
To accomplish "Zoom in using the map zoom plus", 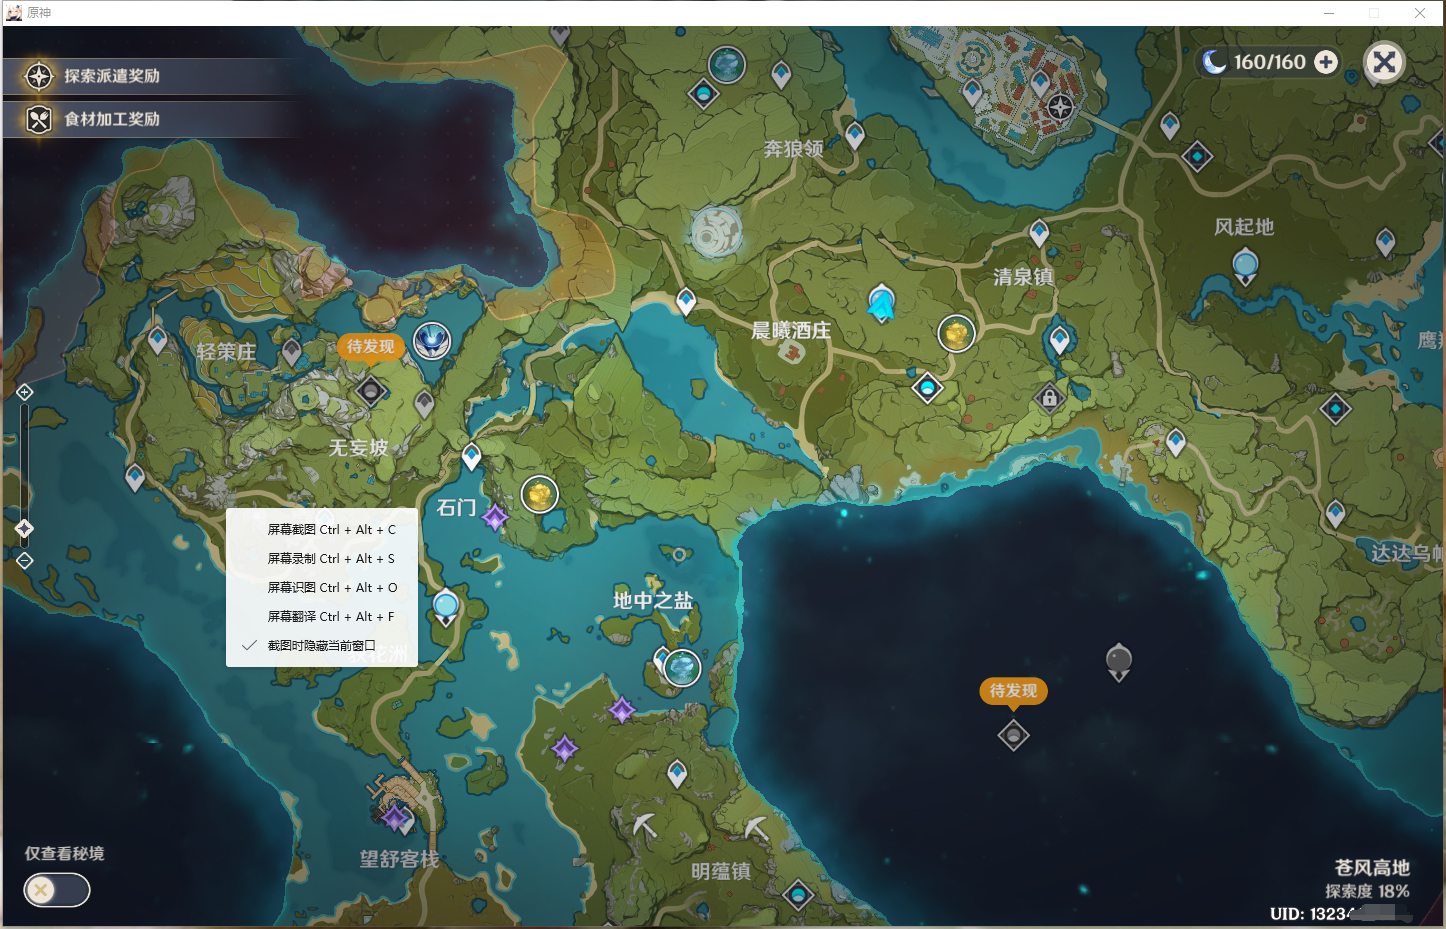I will click(x=25, y=392).
